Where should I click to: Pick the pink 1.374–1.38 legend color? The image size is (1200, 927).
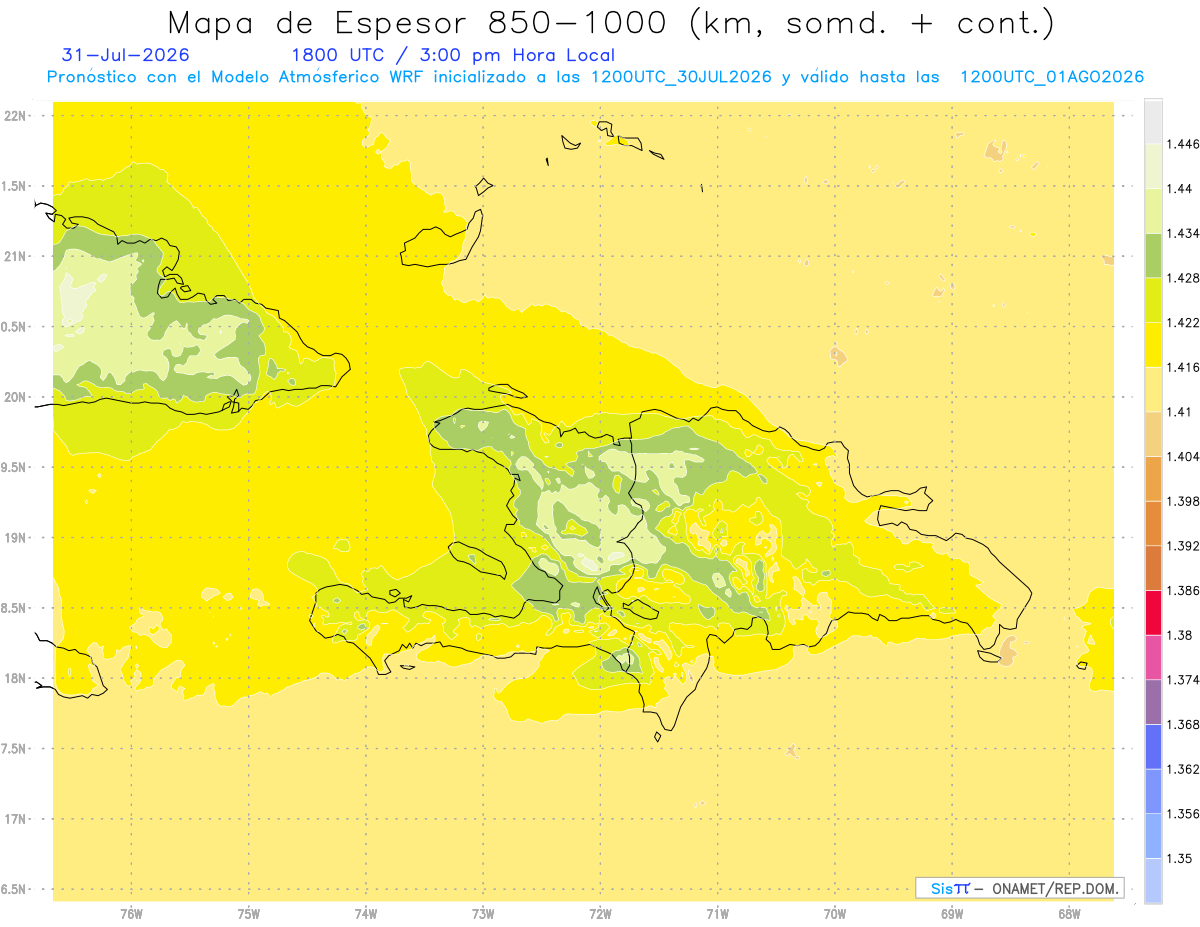point(1153,657)
